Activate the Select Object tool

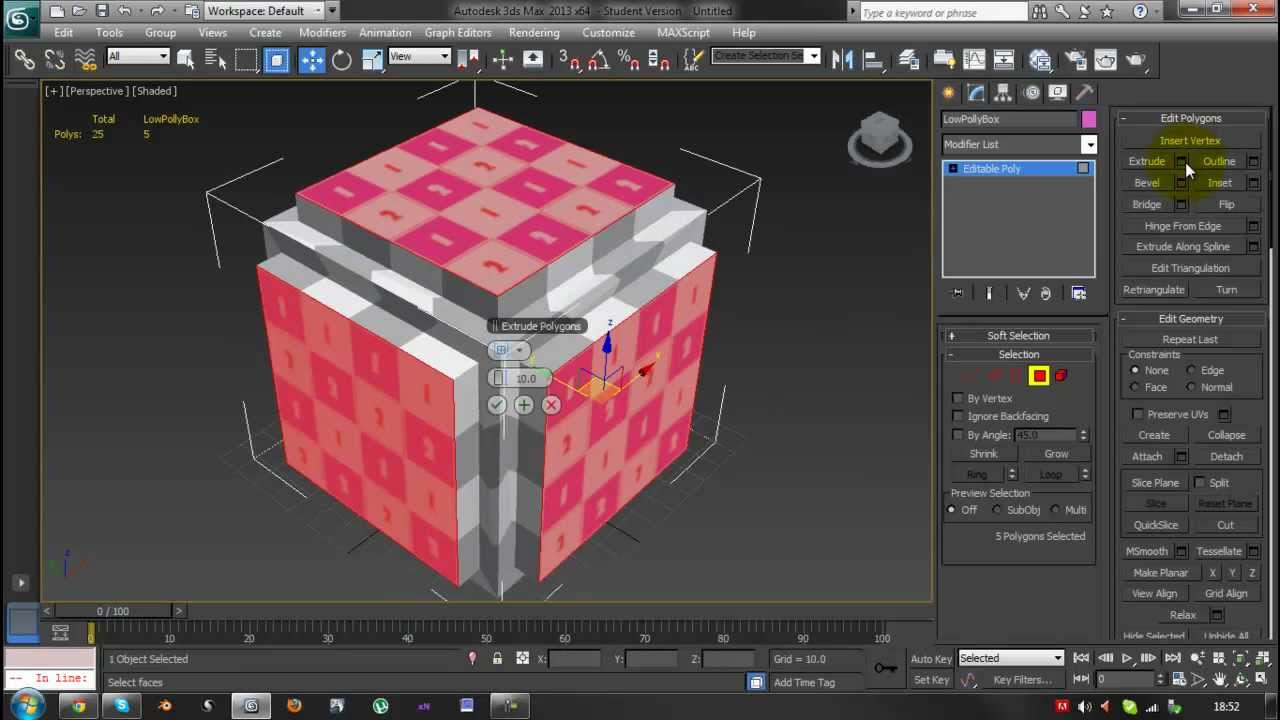(185, 60)
